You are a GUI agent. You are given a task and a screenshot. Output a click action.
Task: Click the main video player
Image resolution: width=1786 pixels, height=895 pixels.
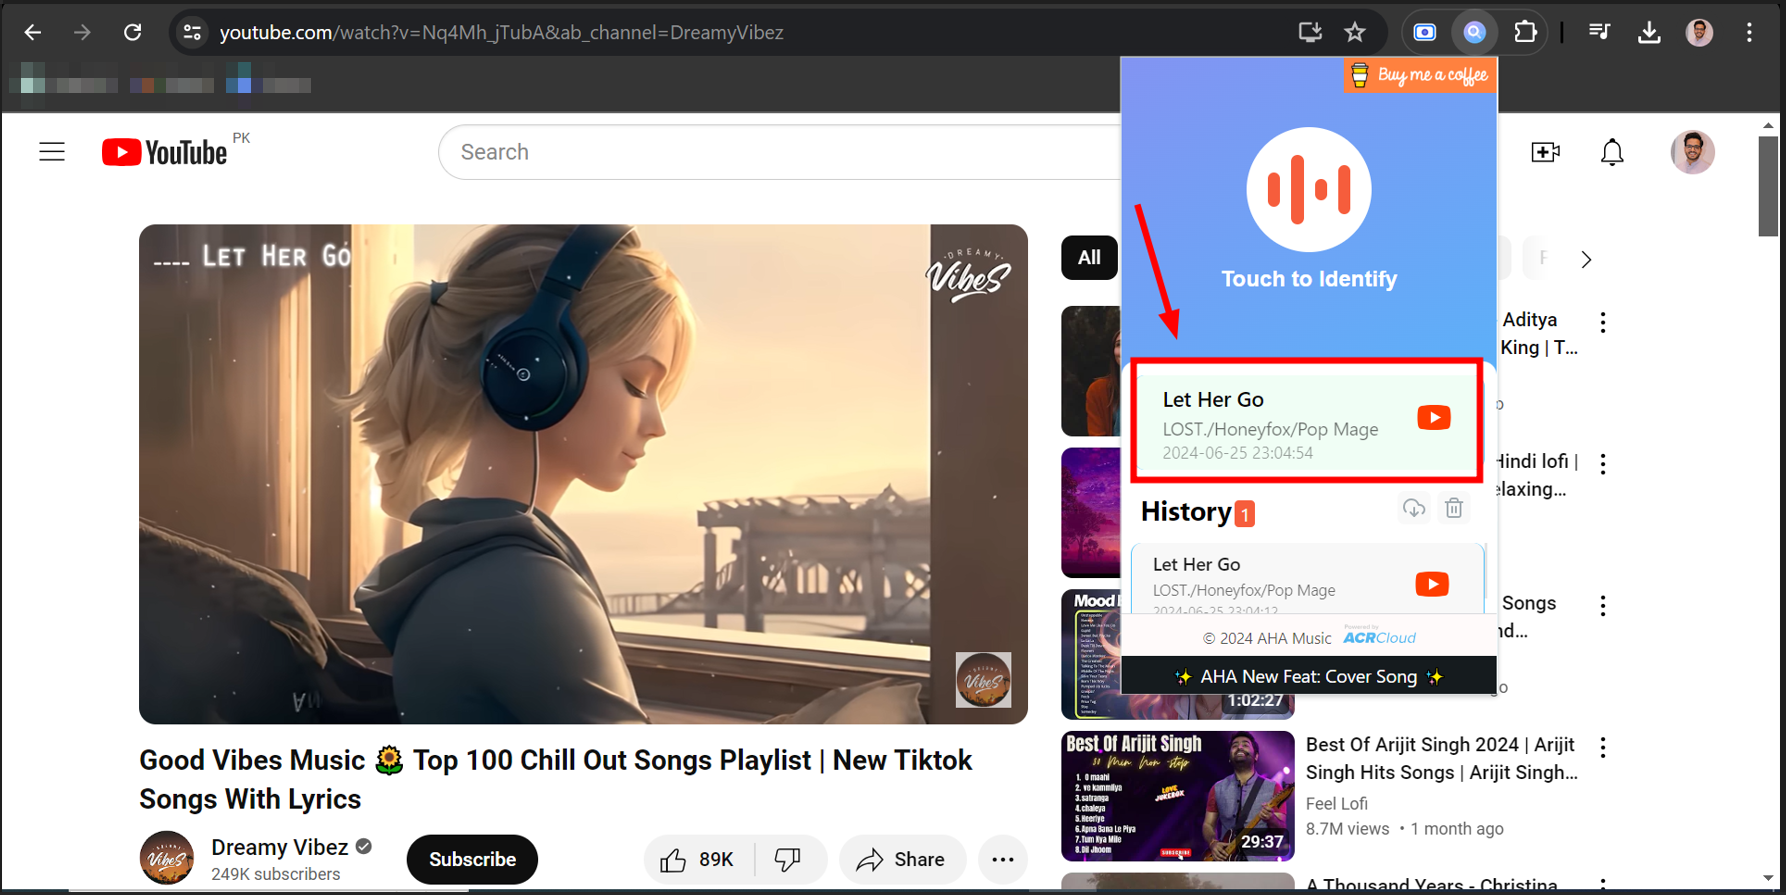583,474
